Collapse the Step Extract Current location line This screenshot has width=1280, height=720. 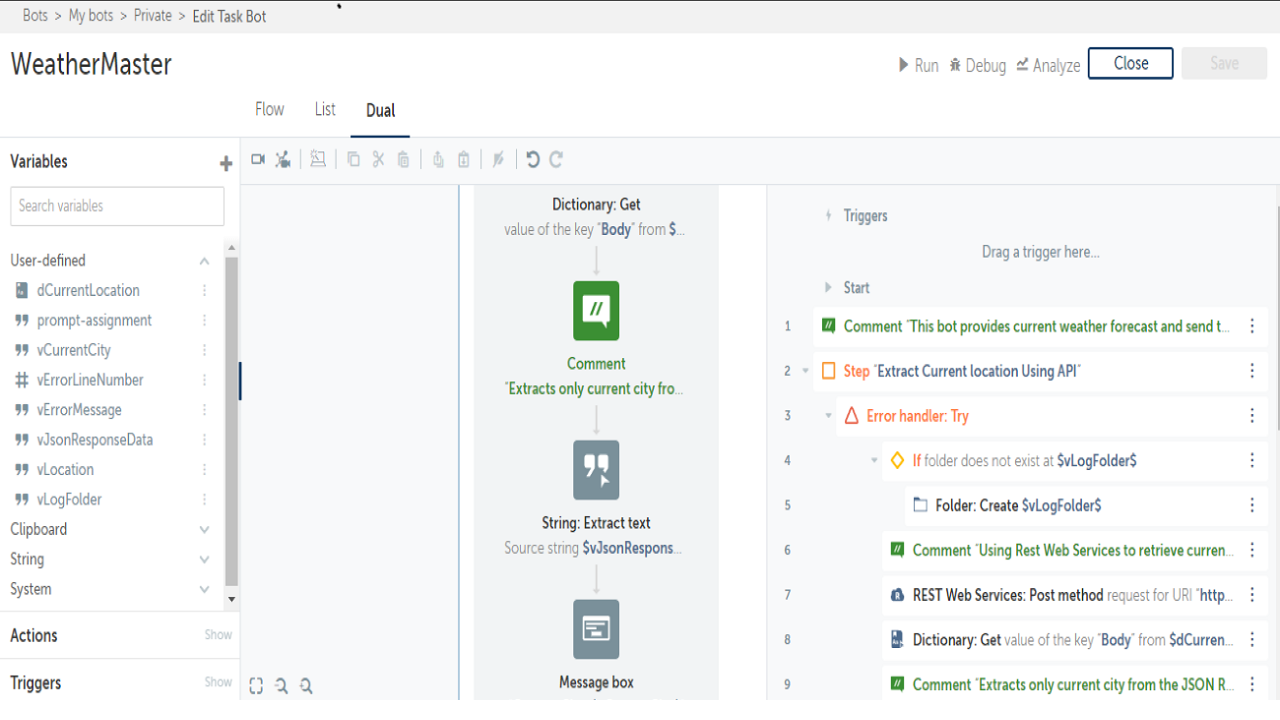point(806,371)
